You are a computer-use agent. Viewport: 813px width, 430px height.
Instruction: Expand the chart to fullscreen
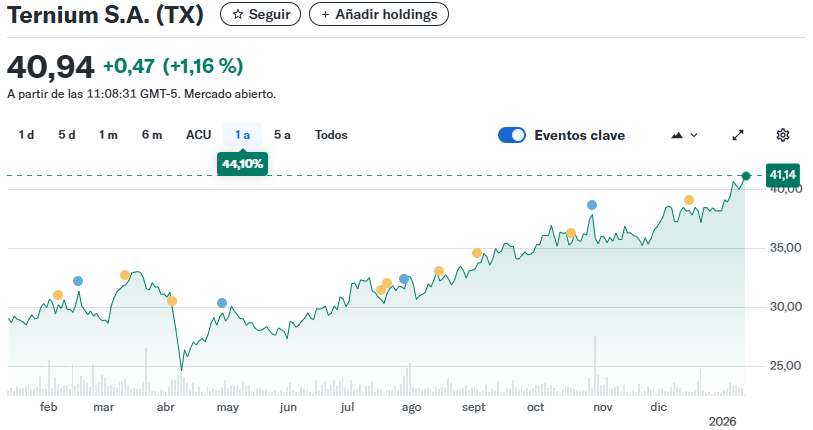[739, 135]
